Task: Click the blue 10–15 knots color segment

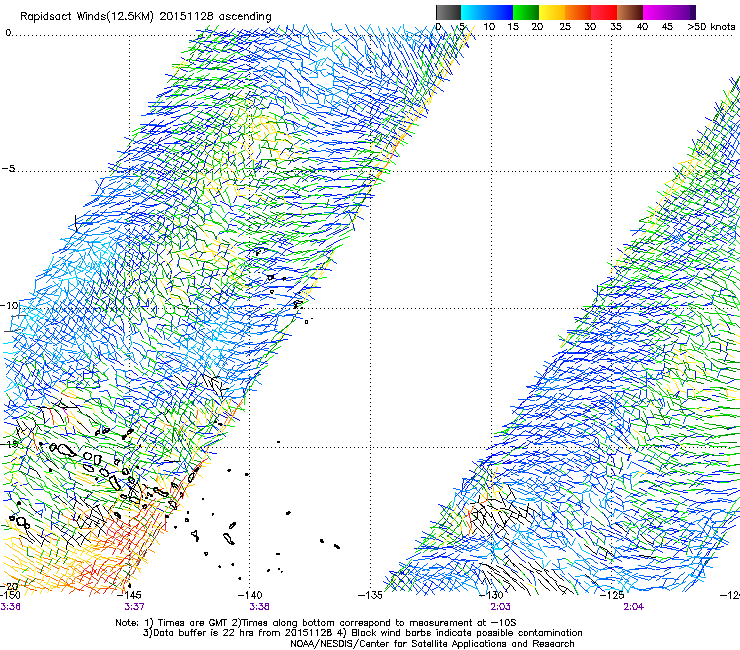Action: (500, 12)
